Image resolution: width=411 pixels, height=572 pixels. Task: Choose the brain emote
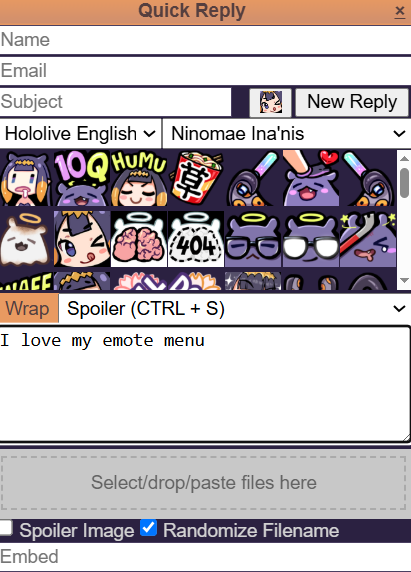[x=139, y=239]
